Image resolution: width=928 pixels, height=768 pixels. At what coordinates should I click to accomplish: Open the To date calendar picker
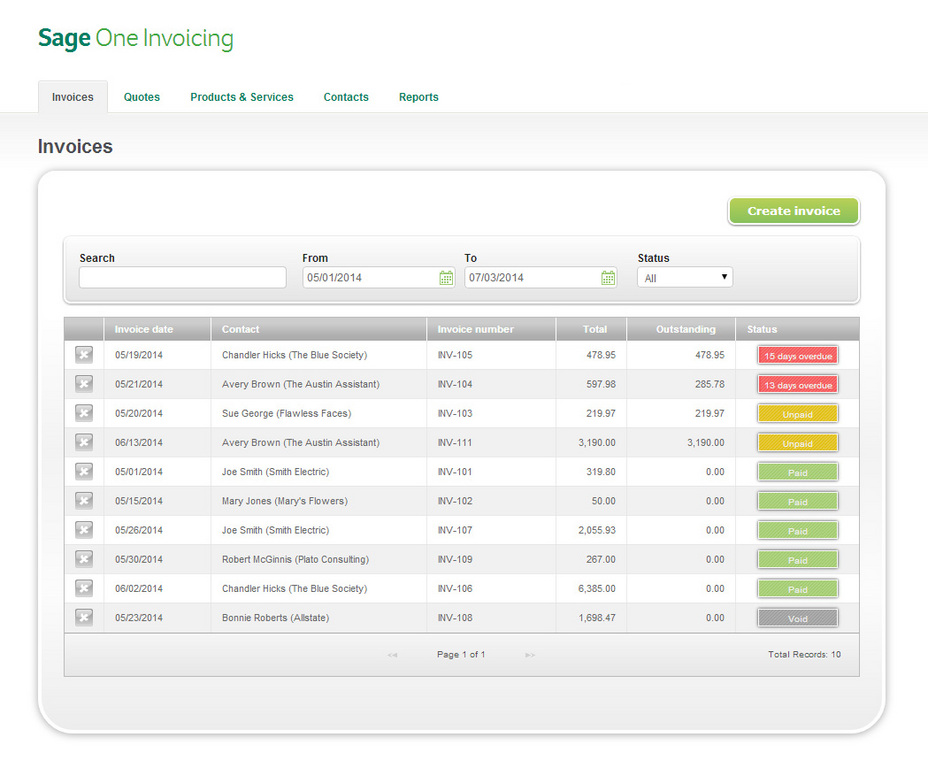coord(608,277)
